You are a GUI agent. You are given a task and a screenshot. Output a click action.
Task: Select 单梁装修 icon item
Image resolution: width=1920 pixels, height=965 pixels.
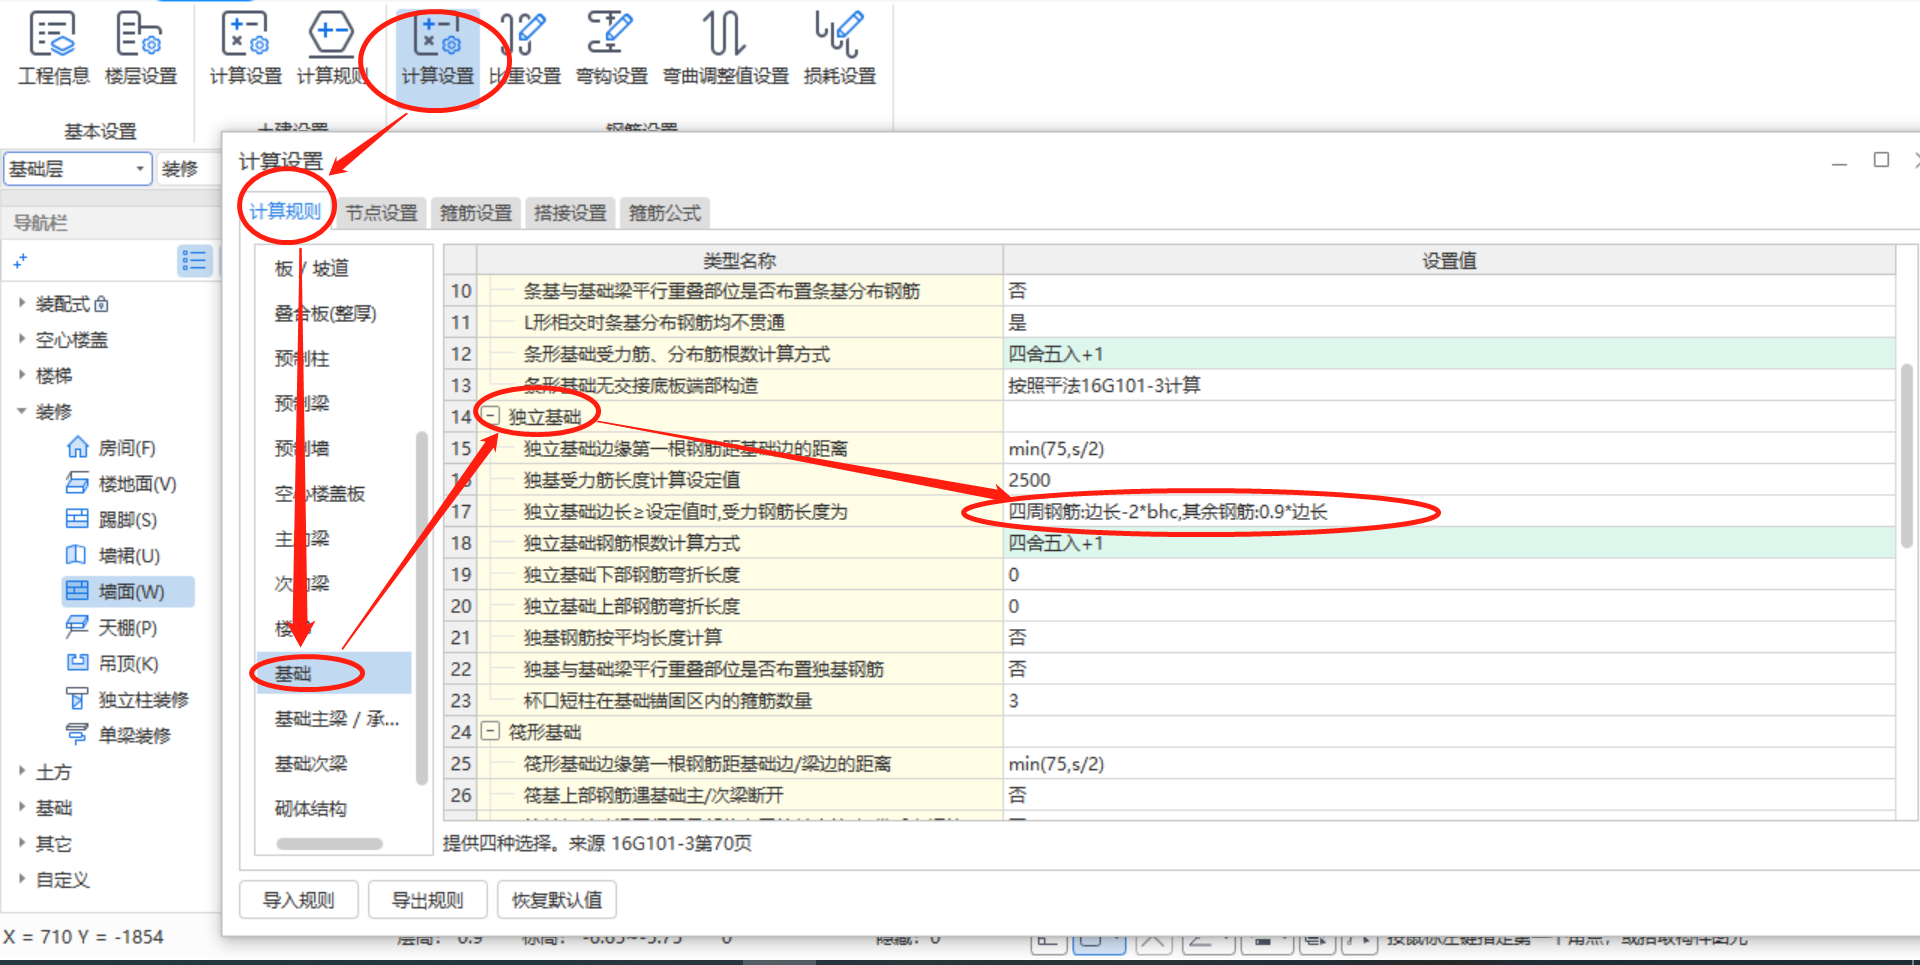[78, 735]
